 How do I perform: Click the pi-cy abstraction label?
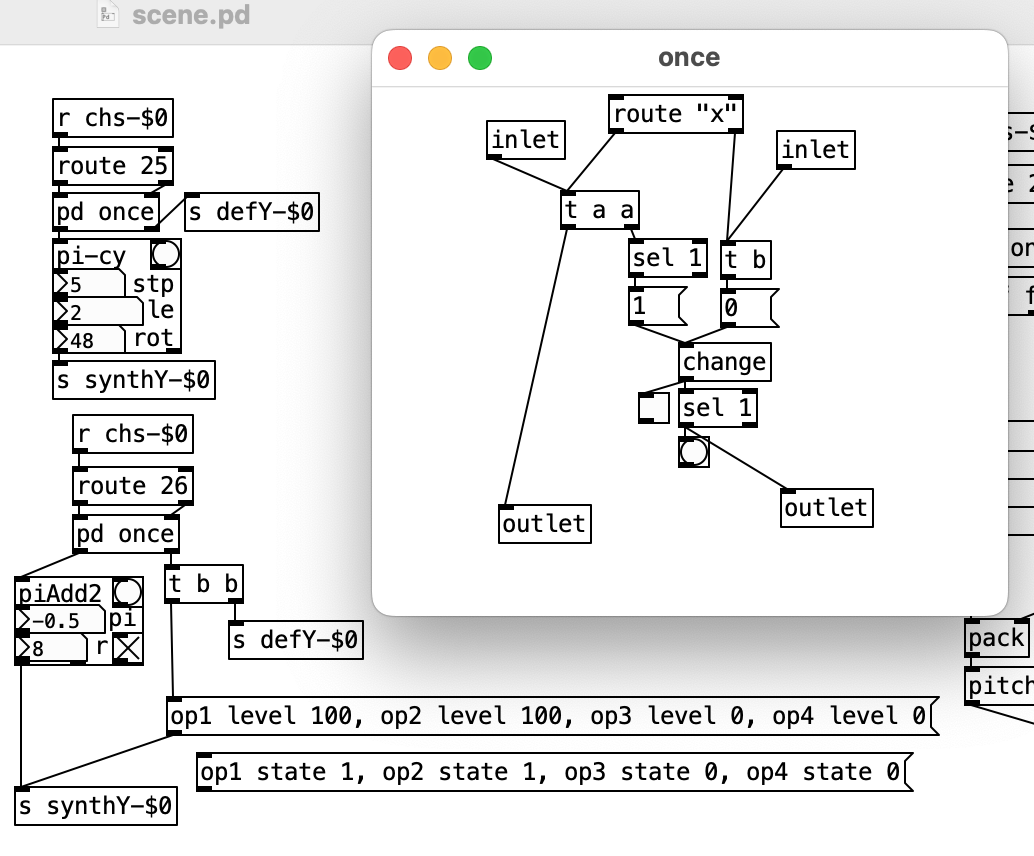[x=91, y=256]
